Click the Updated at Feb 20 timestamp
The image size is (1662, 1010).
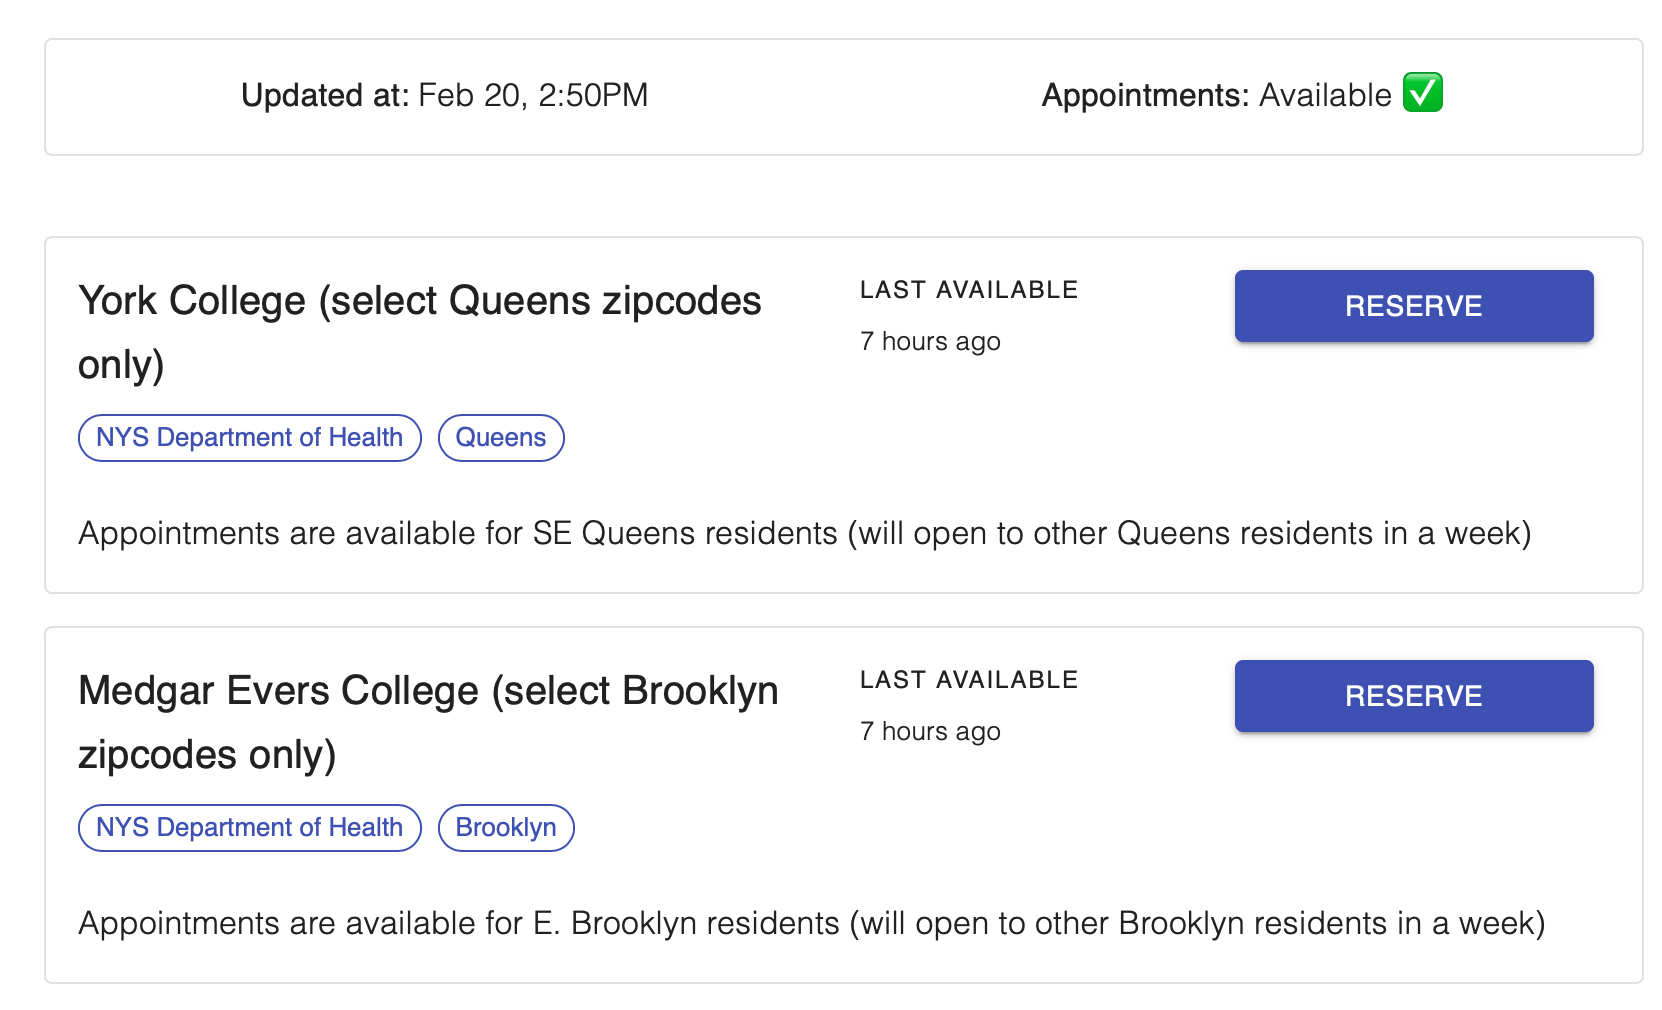pyautogui.click(x=445, y=95)
